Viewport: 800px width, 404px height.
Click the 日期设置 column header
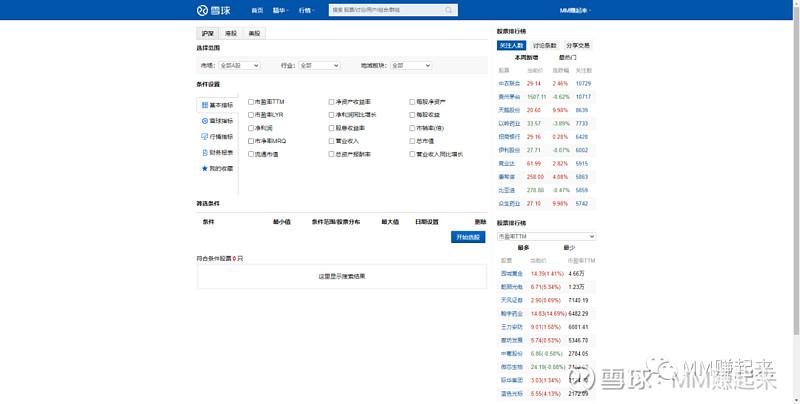[427, 222]
